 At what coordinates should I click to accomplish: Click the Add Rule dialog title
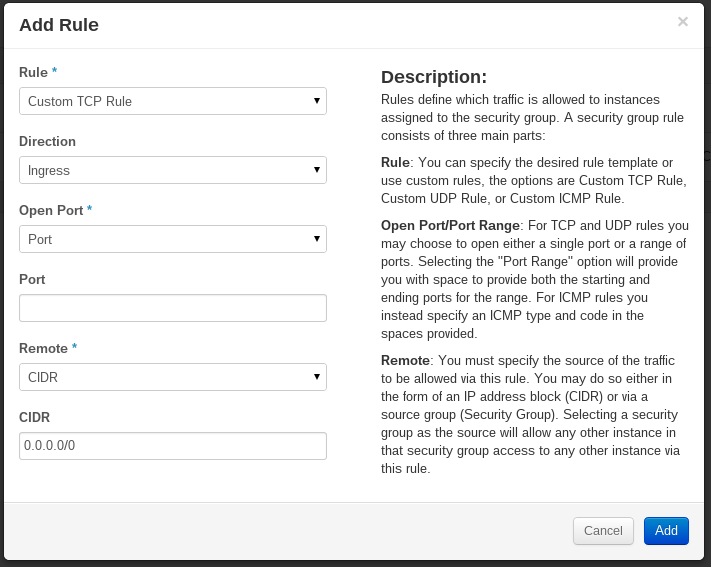[59, 25]
